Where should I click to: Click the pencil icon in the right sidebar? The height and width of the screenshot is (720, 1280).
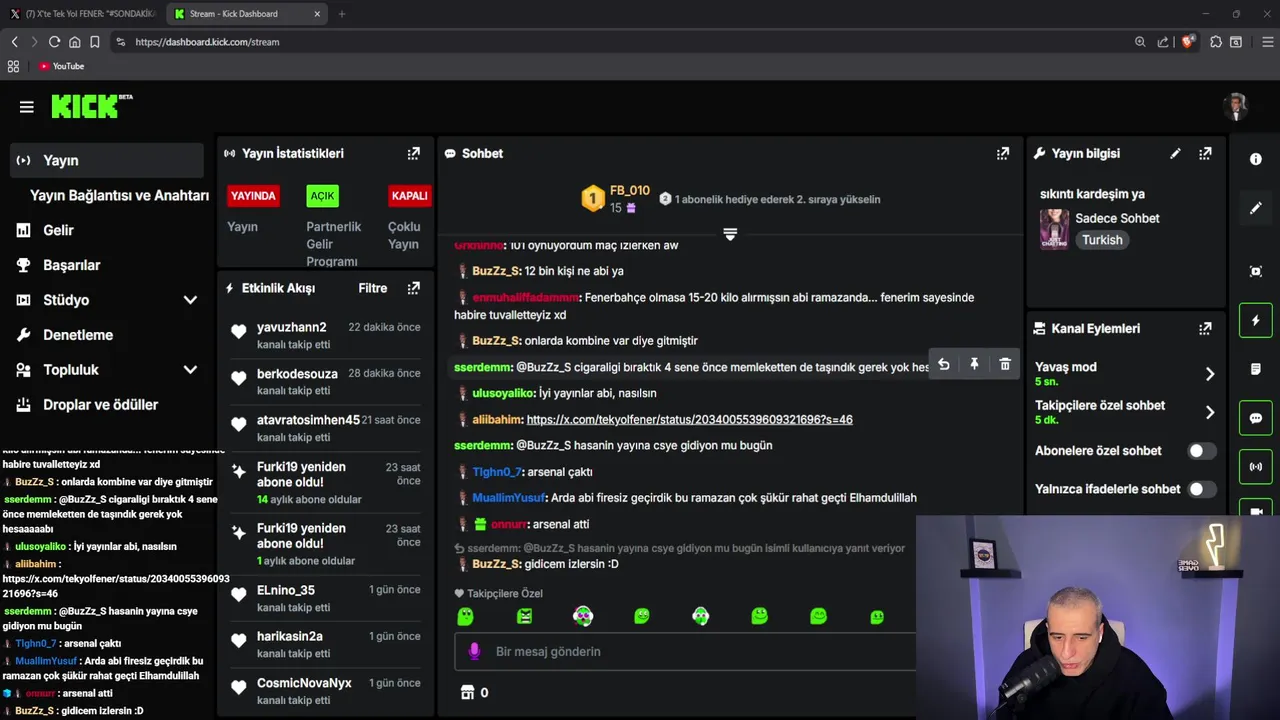(x=1256, y=208)
